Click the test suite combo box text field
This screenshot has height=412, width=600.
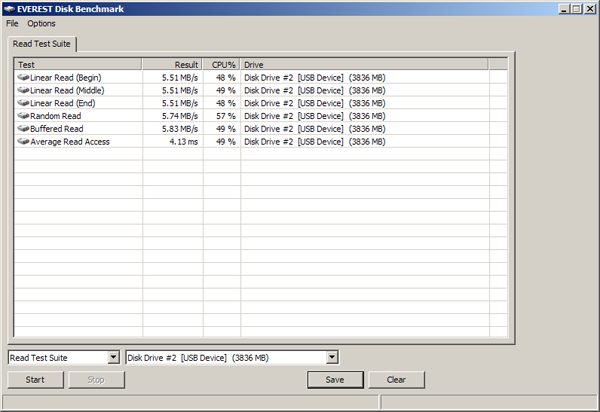58,358
